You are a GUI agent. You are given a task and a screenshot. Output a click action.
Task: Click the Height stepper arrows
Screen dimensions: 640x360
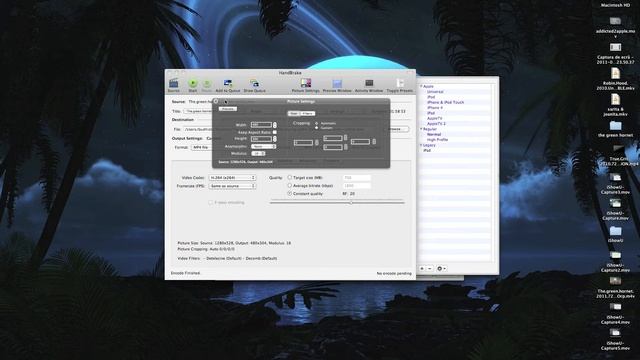coord(275,139)
